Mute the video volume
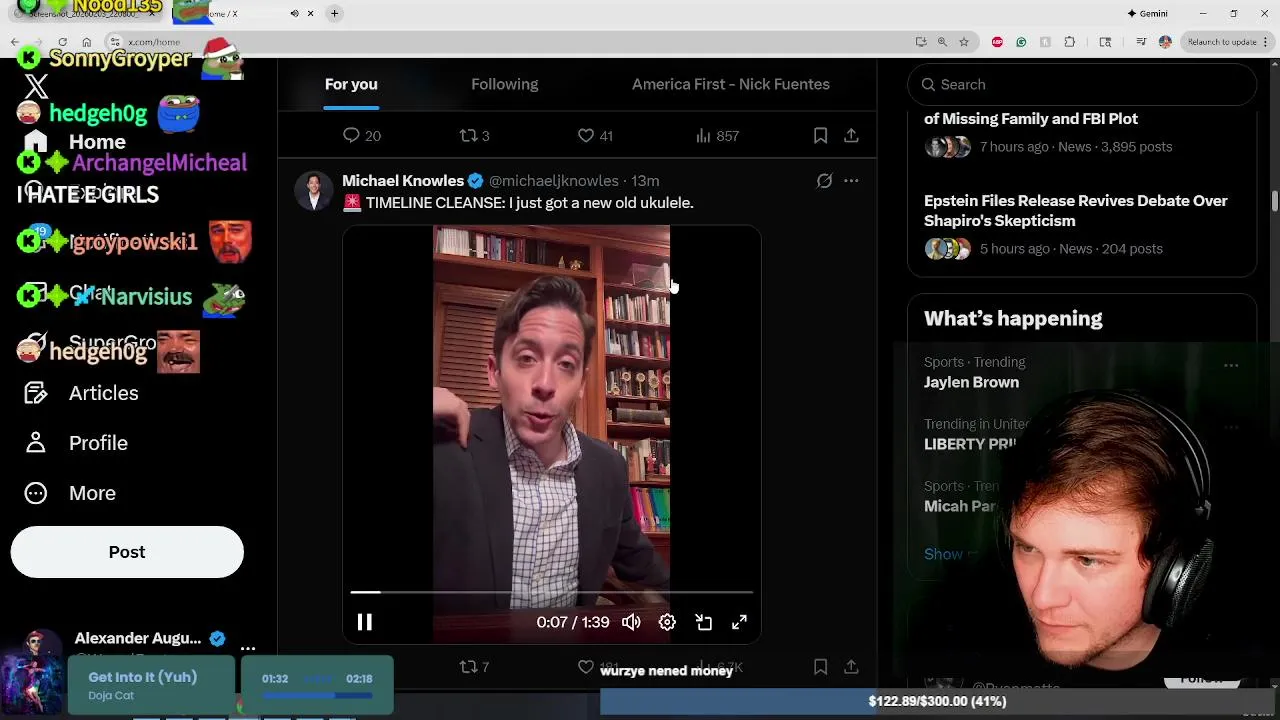 (x=631, y=622)
